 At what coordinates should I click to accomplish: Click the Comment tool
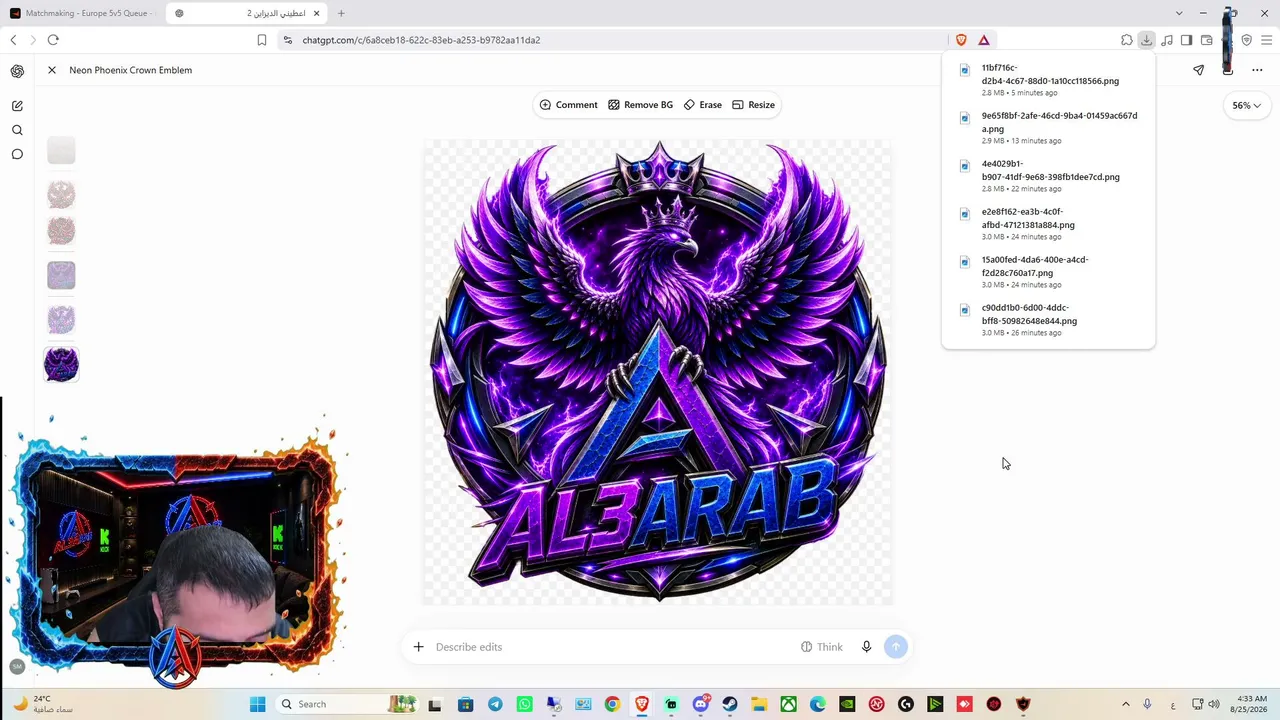[x=568, y=105]
